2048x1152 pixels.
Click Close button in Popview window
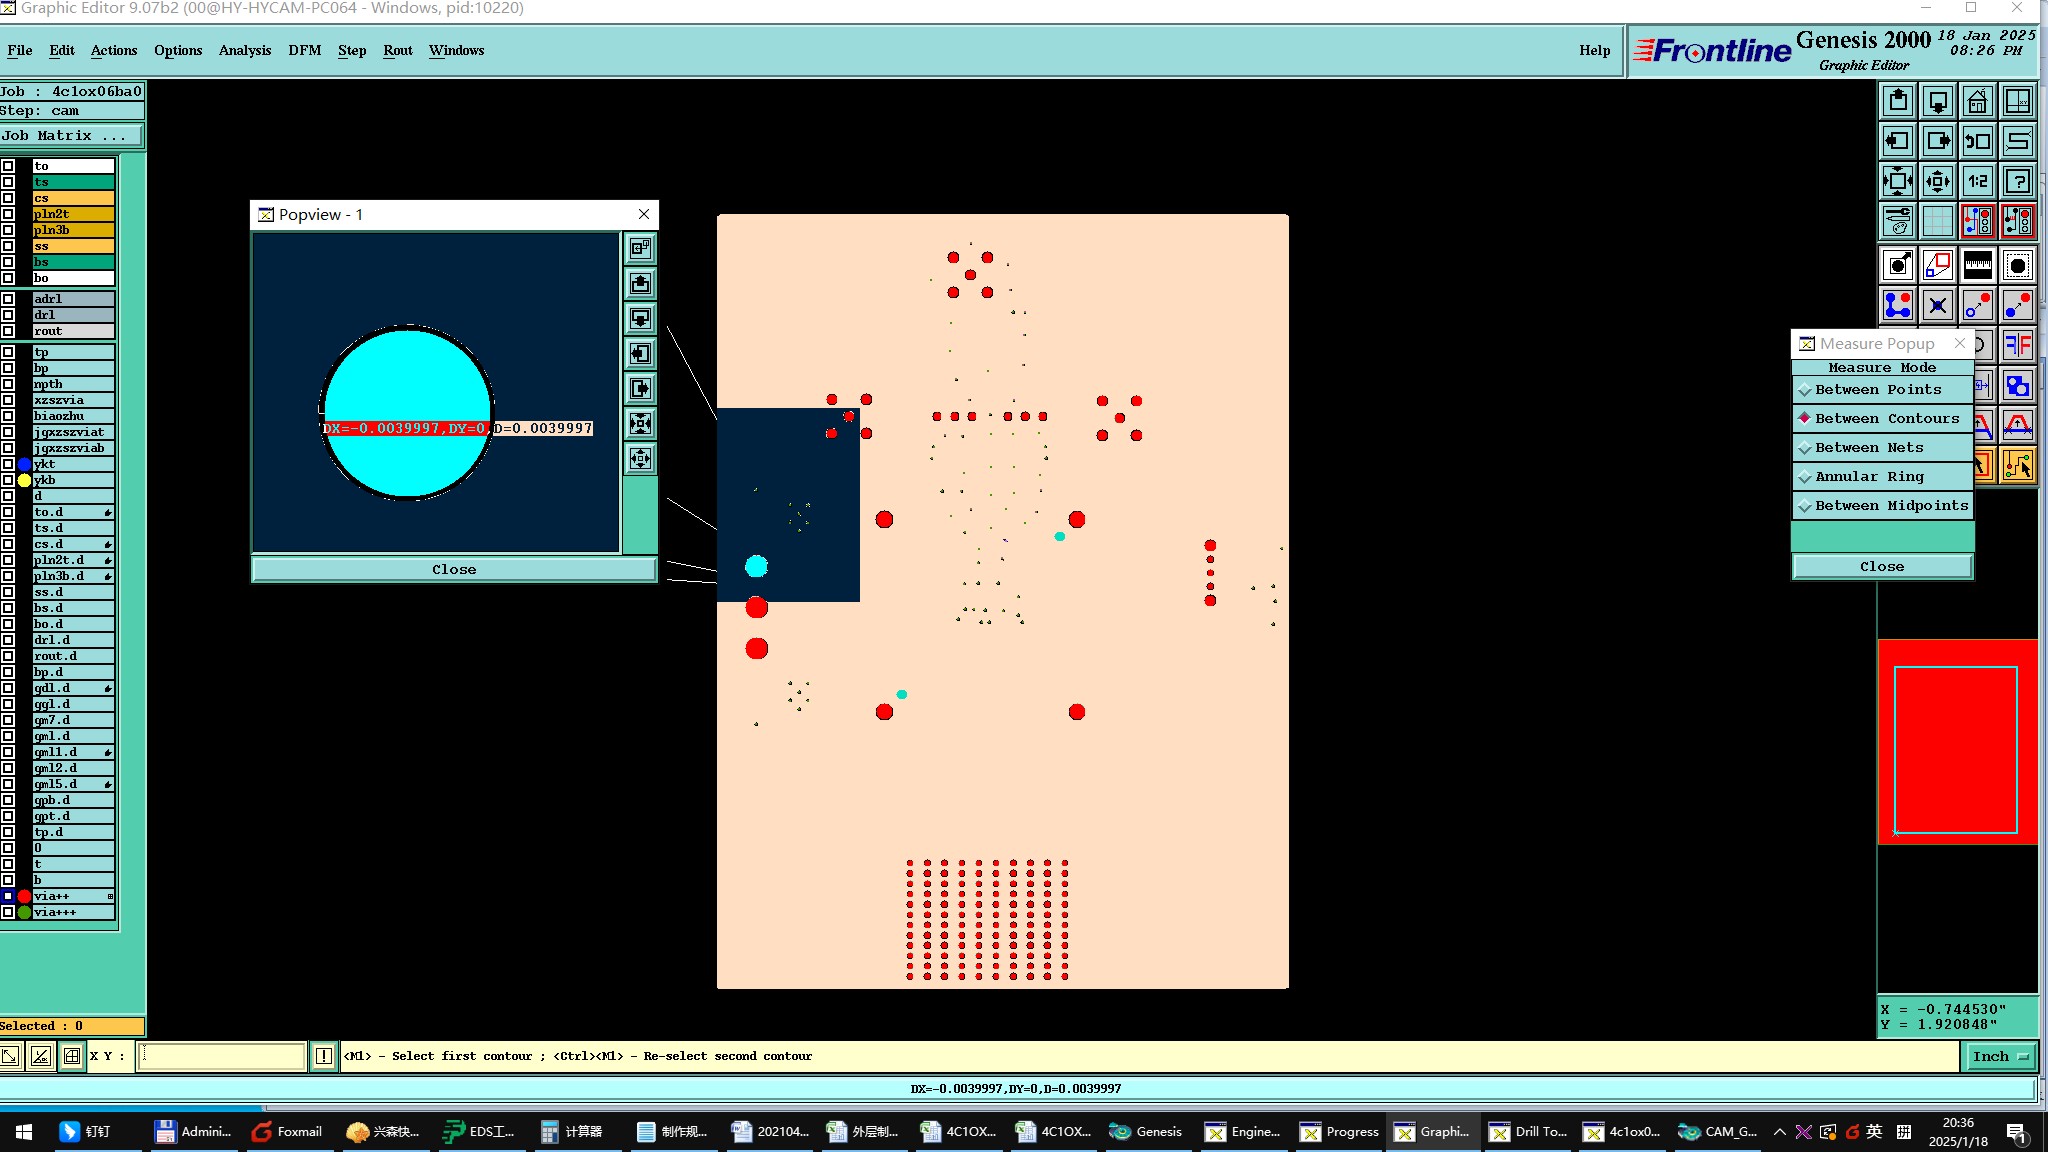[453, 569]
